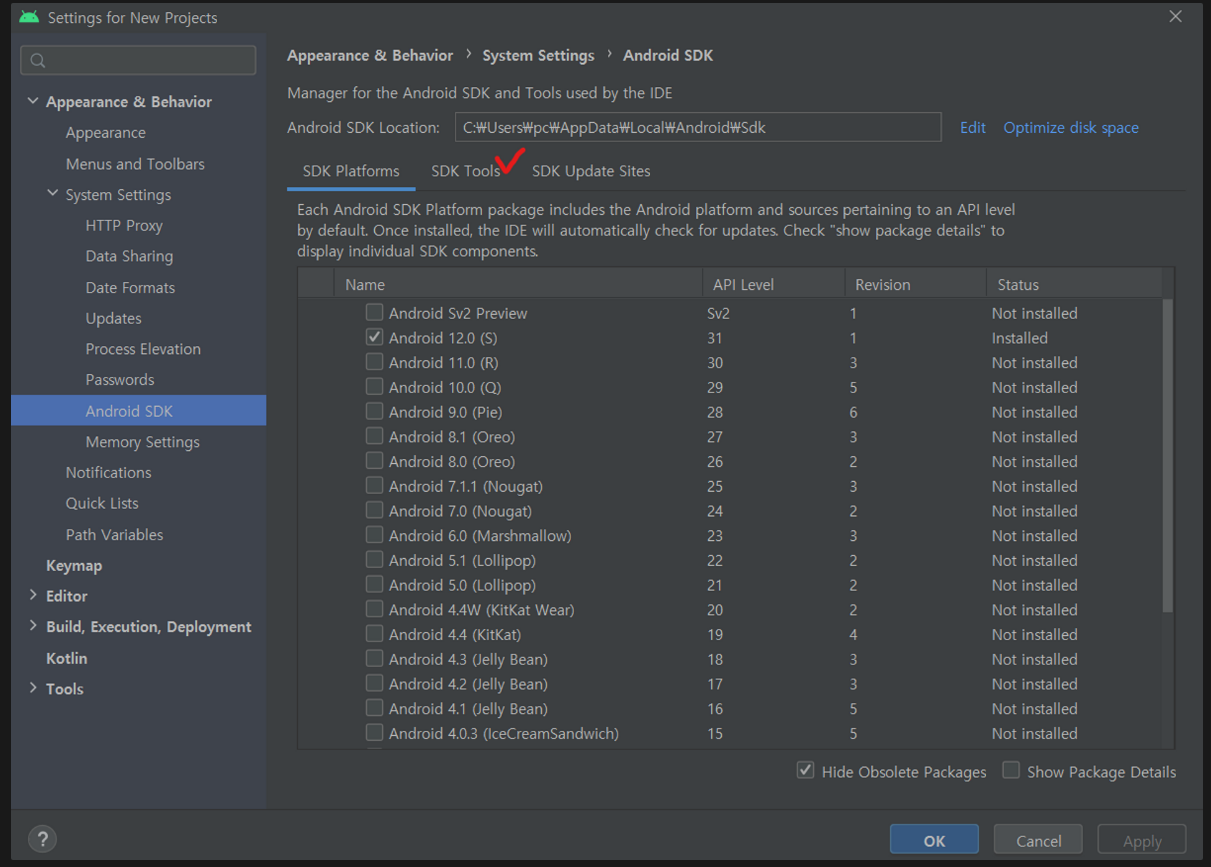Close the Settings for New Projects dialog
Image resolution: width=1211 pixels, height=867 pixels.
(1175, 17)
